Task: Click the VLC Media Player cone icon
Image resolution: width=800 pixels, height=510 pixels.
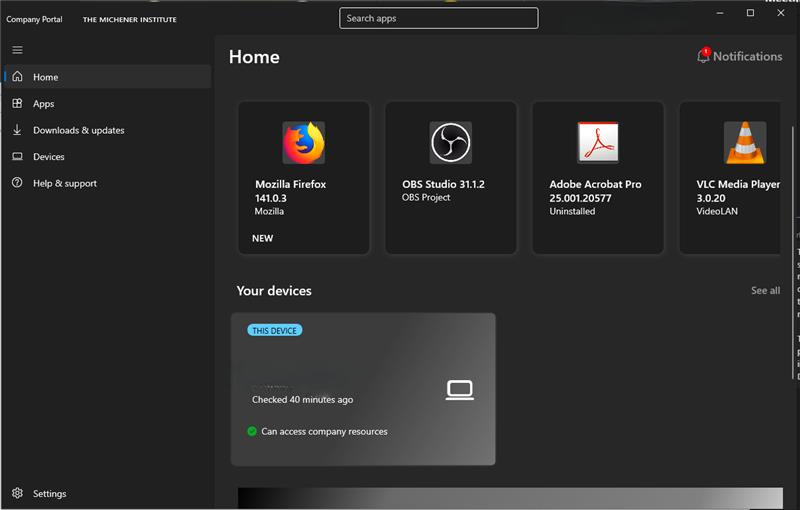Action: (x=745, y=142)
